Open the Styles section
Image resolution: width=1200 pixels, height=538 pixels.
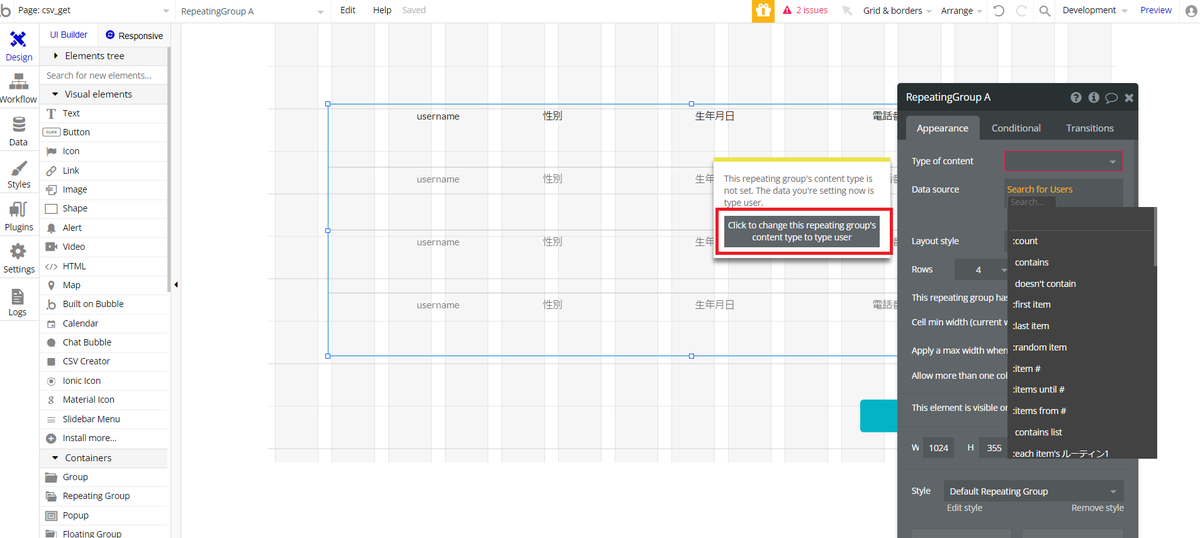tap(18, 174)
